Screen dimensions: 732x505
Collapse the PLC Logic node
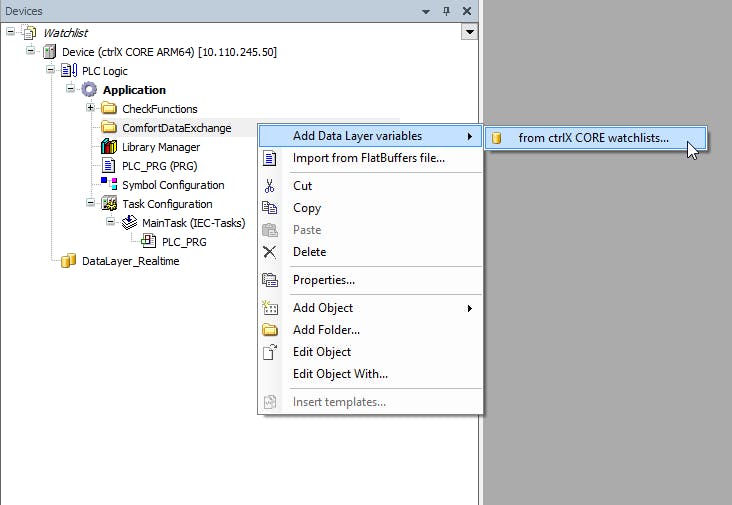[x=50, y=69]
